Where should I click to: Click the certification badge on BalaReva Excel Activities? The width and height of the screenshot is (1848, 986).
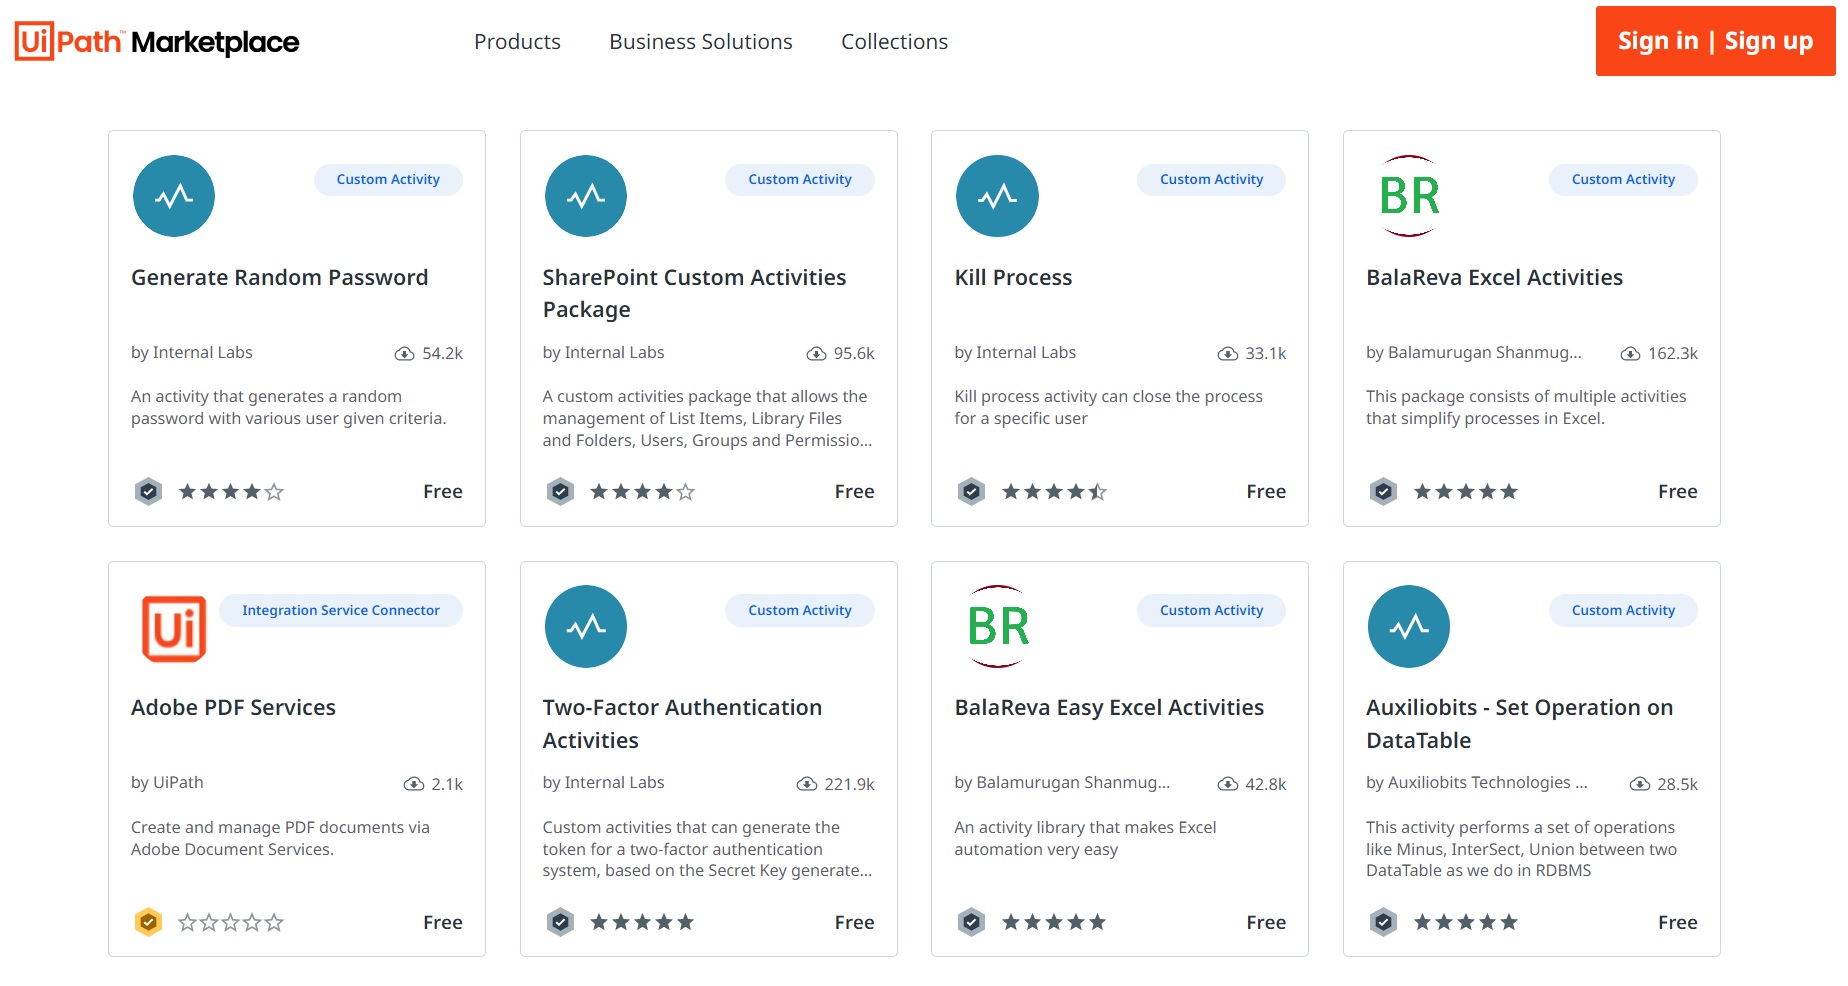click(x=1383, y=491)
